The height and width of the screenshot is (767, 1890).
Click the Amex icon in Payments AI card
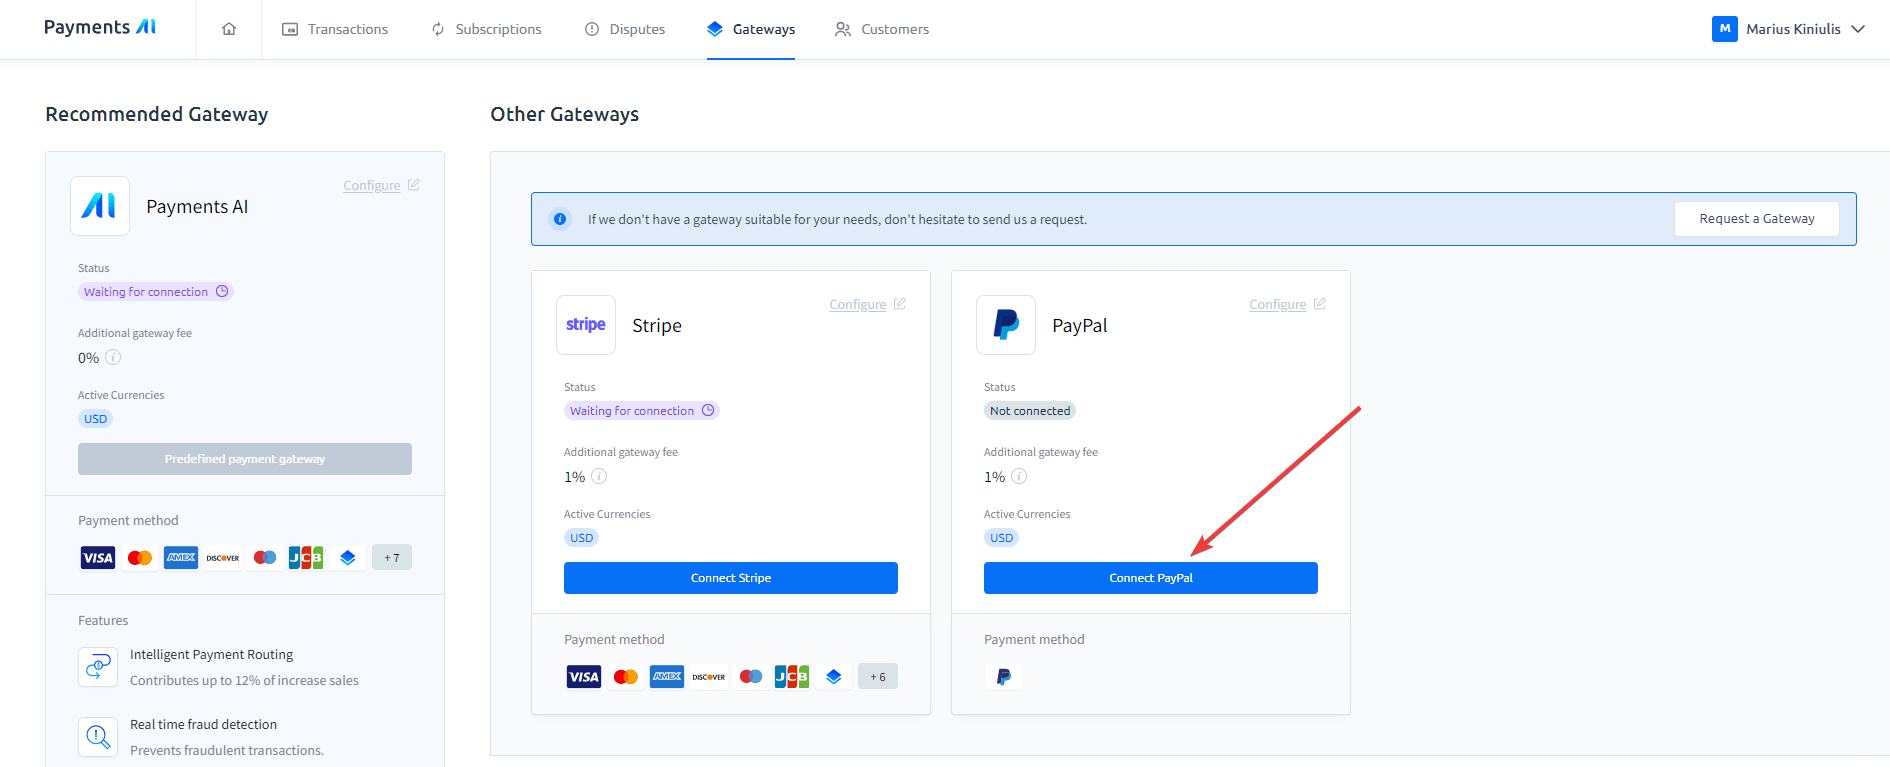point(181,558)
